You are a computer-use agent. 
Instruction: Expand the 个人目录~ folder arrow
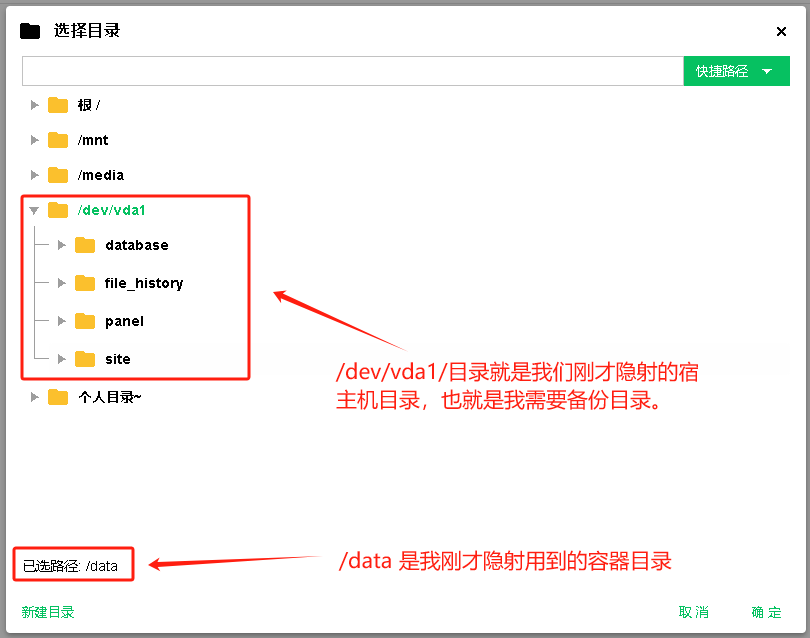[35, 397]
